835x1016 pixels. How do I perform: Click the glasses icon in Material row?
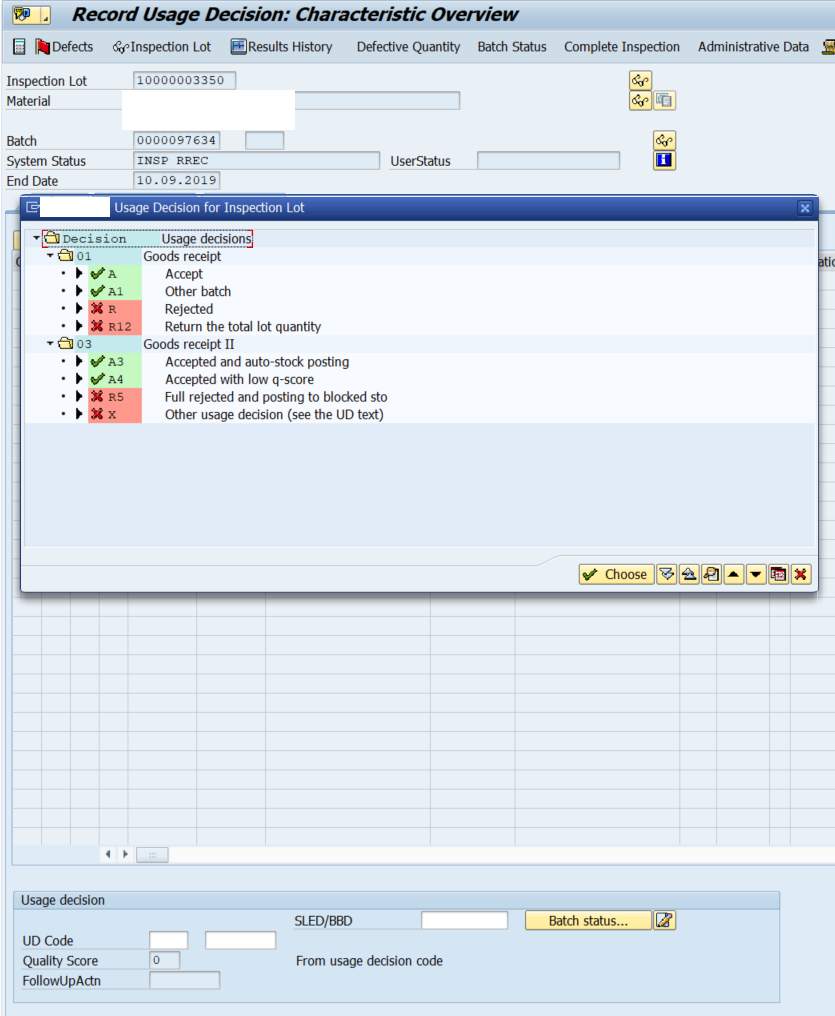click(x=640, y=100)
